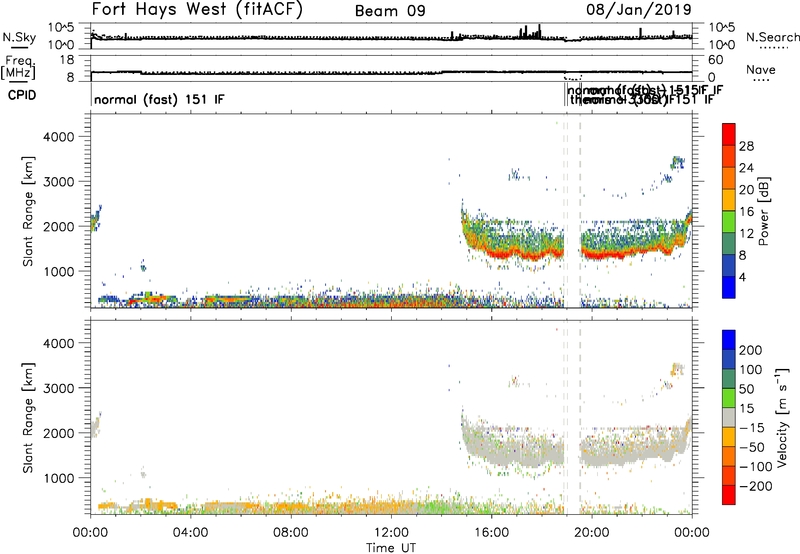Click the '4000' tick of the power panel
This screenshot has height=554, width=800.
click(x=59, y=137)
